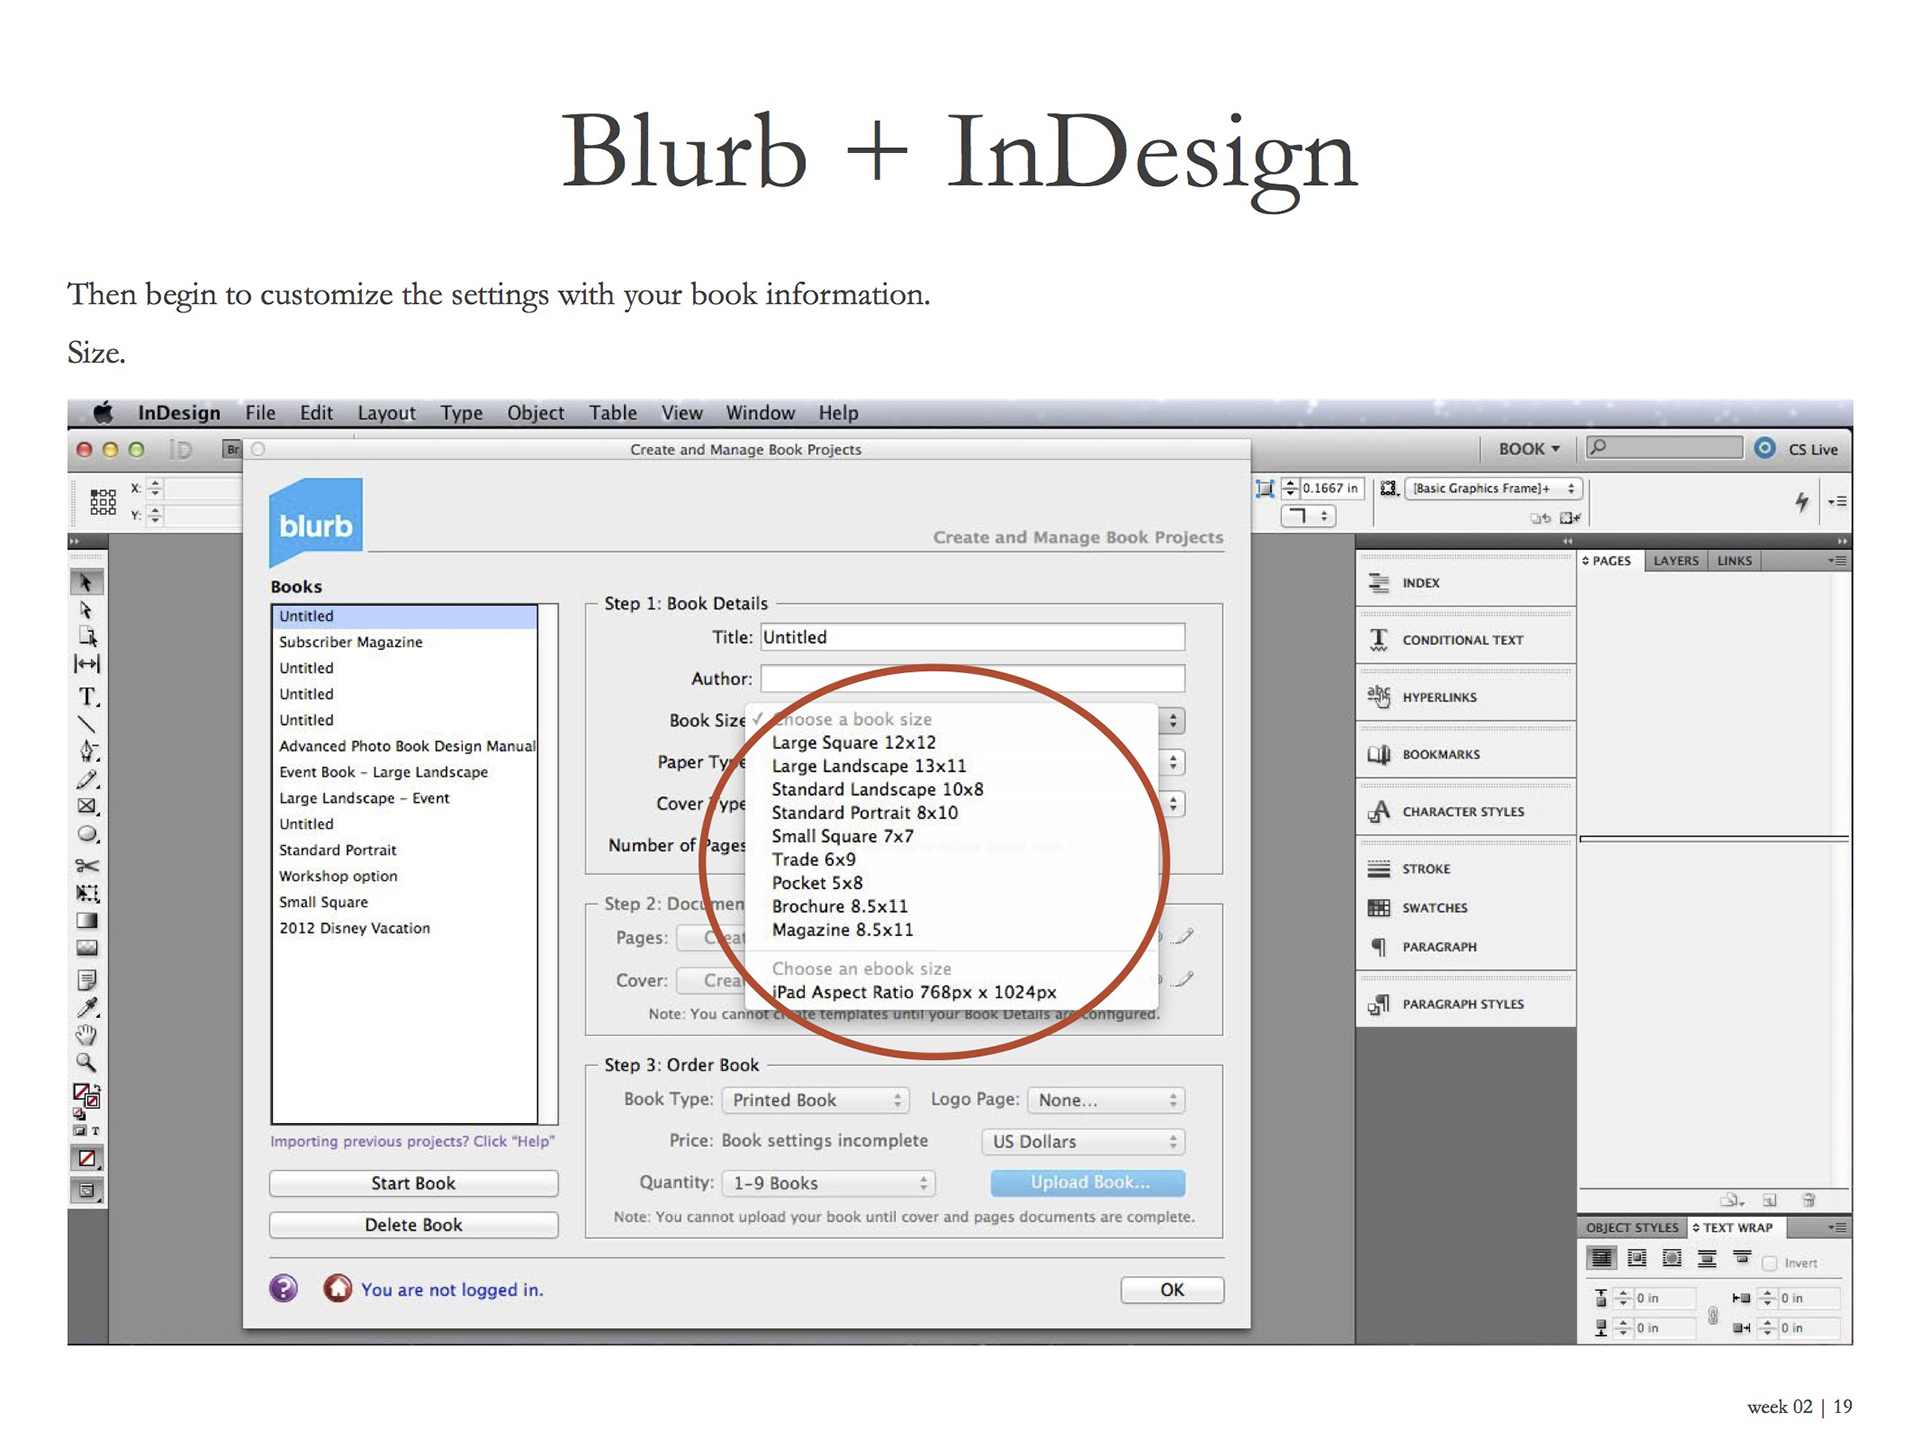
Task: Select the Ellipse tool
Action: [x=87, y=834]
